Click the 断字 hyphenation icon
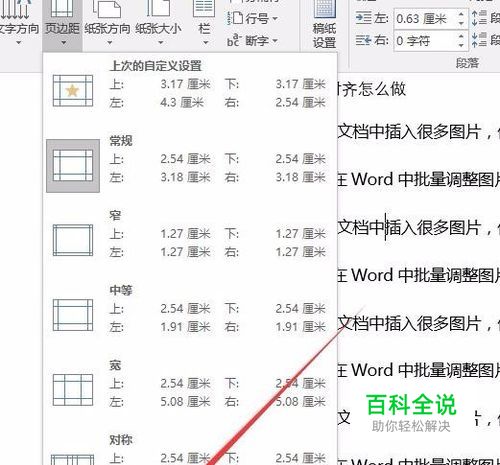Image resolution: width=500 pixels, height=465 pixels. pos(234,41)
